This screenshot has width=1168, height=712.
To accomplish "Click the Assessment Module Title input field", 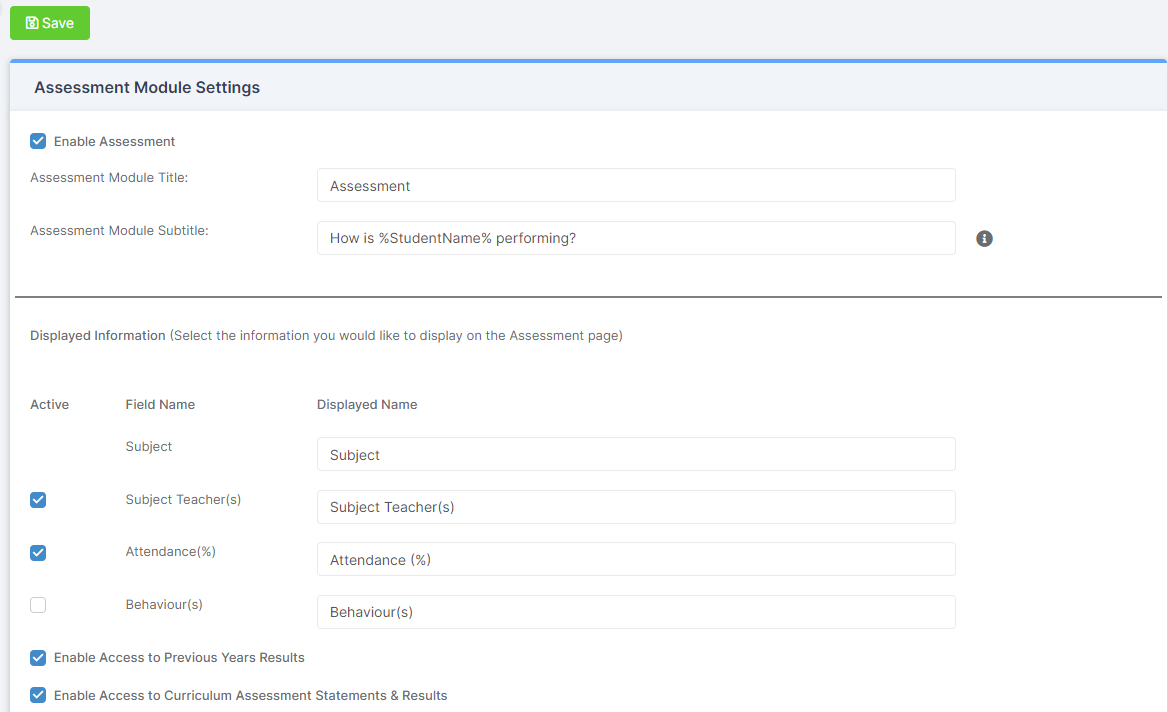I will tap(636, 185).
